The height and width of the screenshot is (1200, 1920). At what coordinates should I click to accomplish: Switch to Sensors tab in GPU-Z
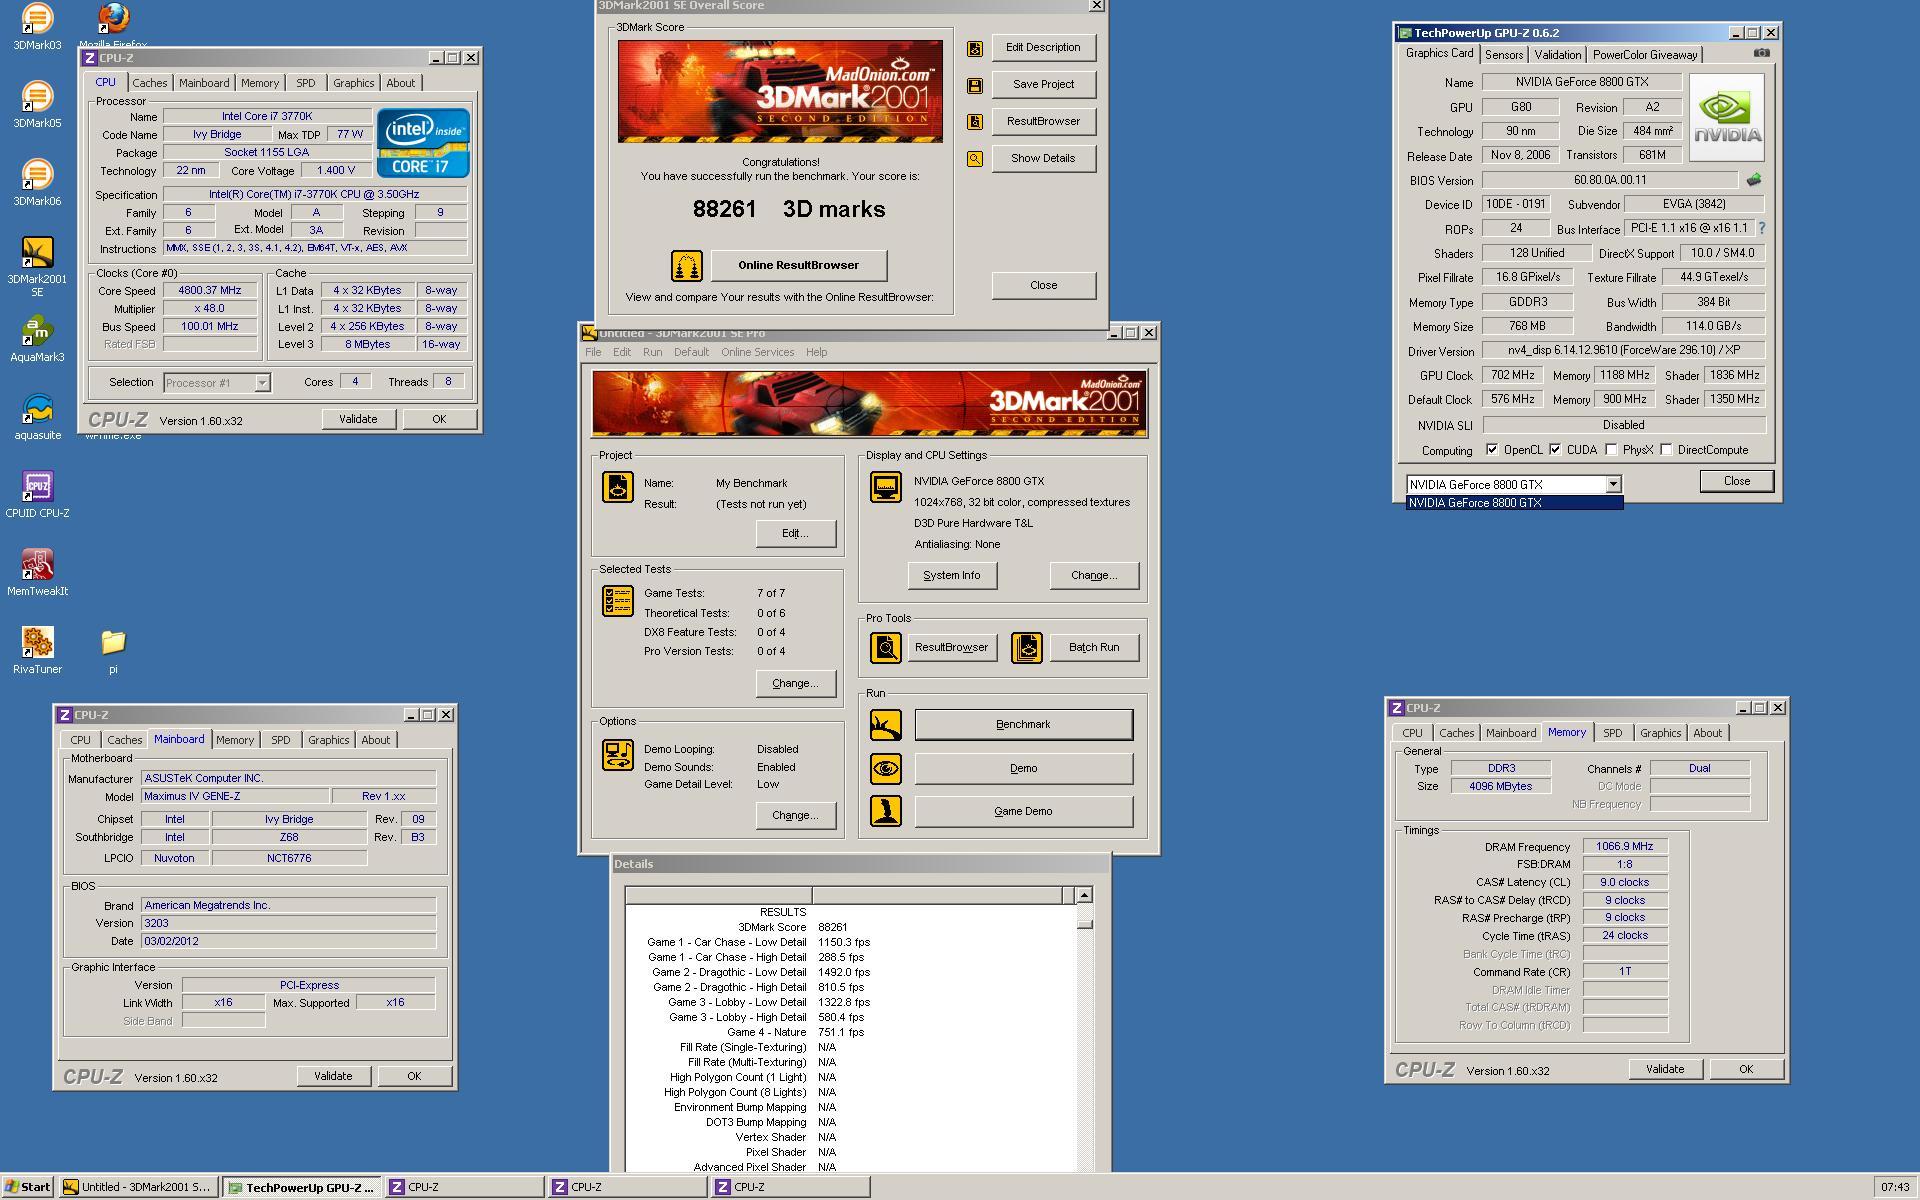(1504, 55)
